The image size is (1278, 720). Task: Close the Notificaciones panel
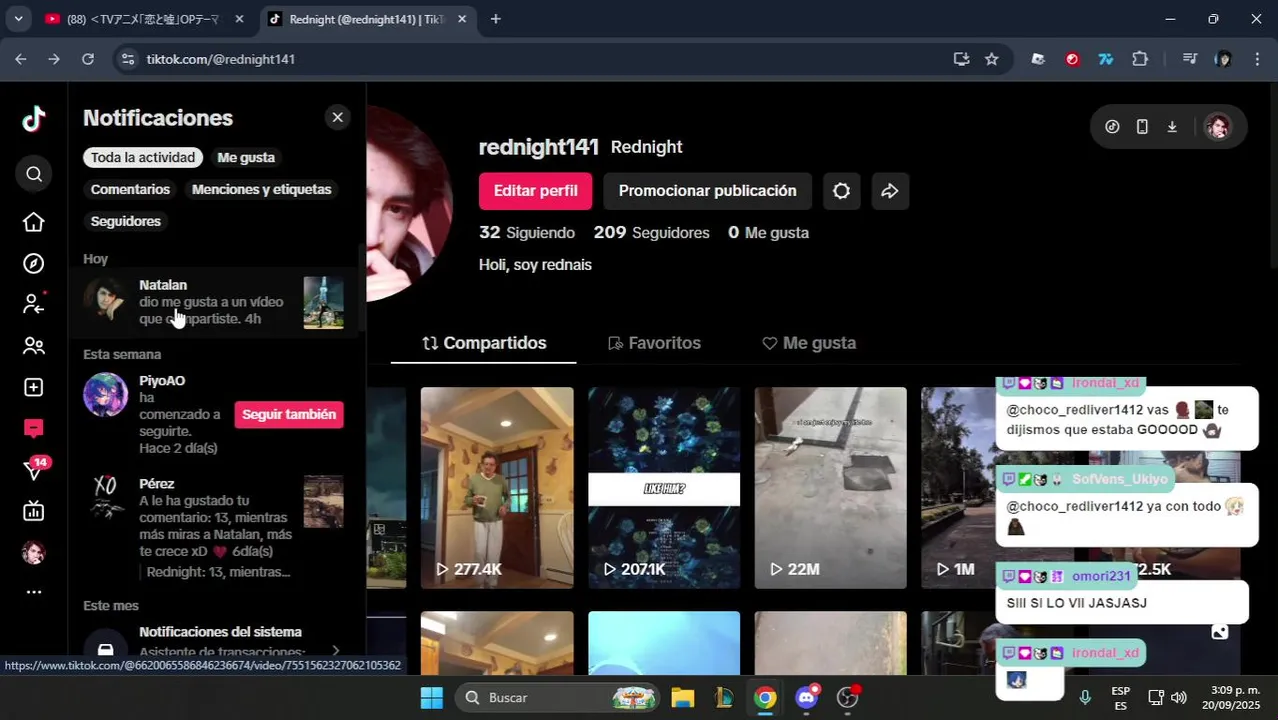337,117
